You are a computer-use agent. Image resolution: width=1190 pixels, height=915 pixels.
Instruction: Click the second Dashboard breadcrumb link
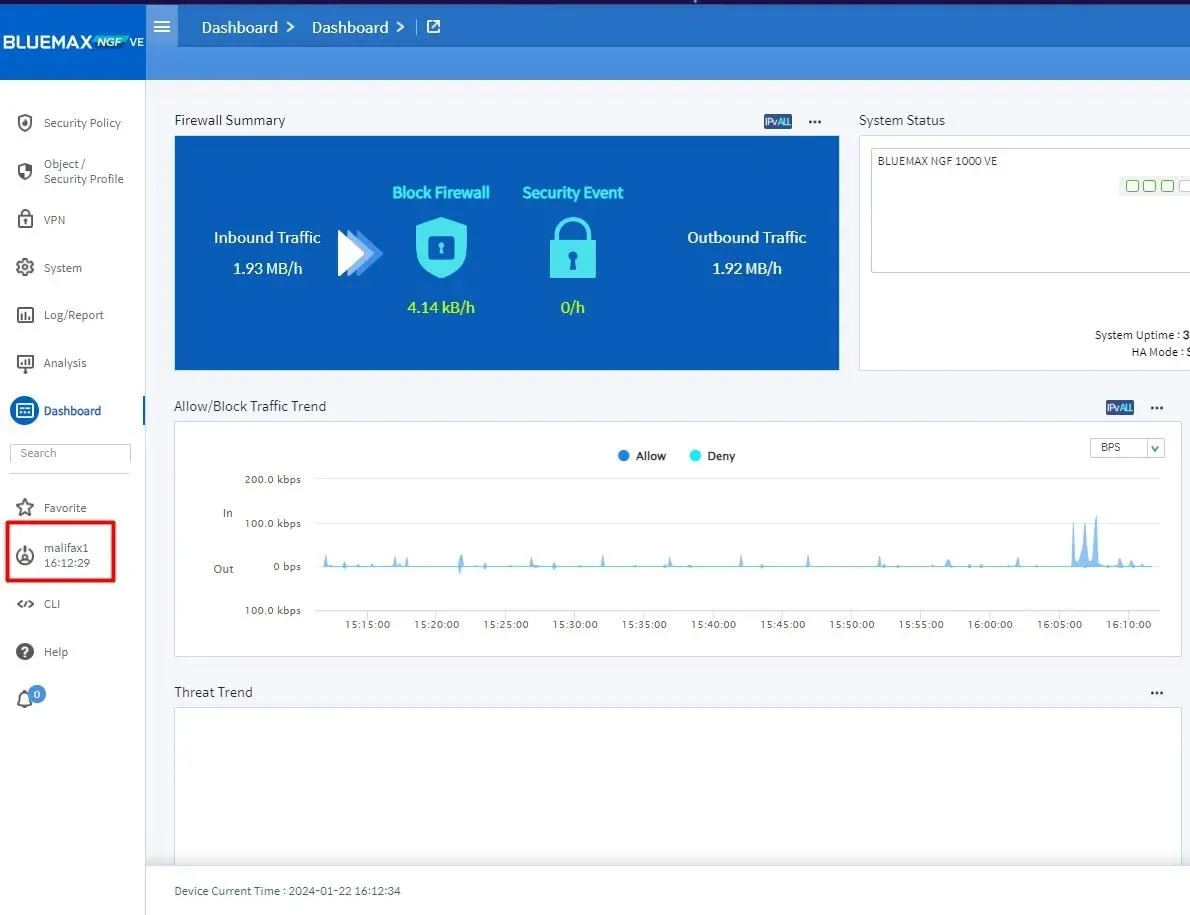tap(350, 27)
